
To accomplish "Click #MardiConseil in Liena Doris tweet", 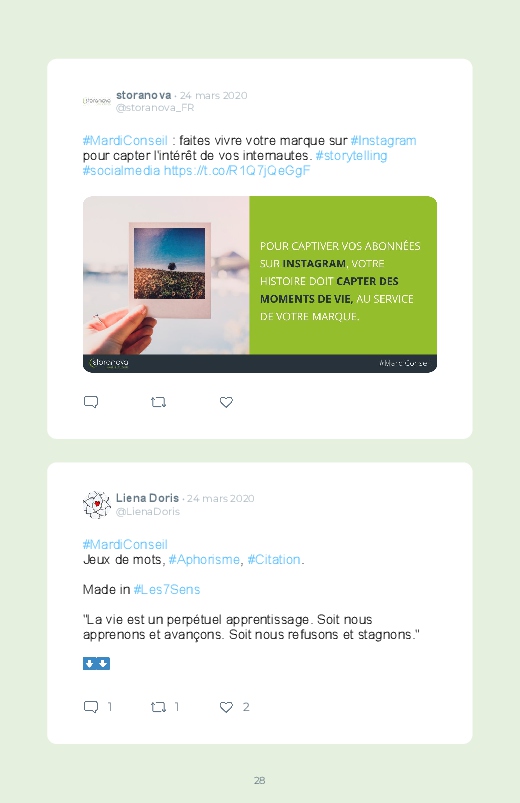I will pos(125,544).
